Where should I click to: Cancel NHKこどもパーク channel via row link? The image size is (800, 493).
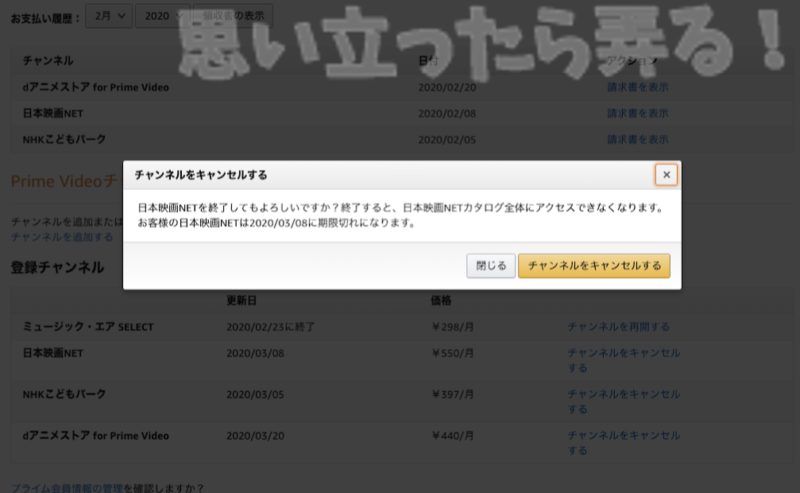point(623,402)
